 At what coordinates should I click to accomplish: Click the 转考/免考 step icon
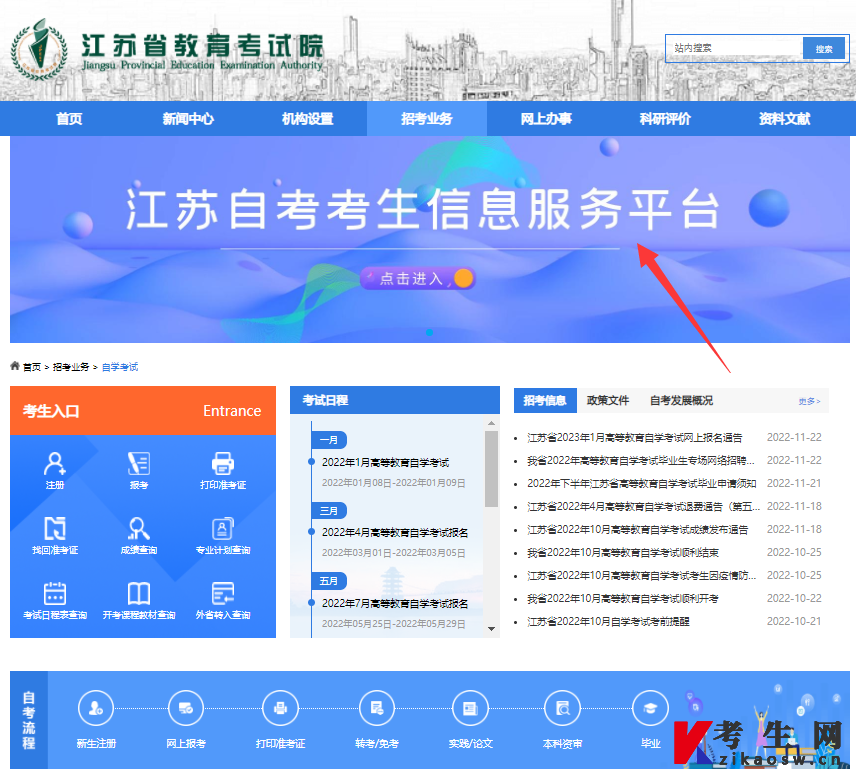click(x=377, y=709)
